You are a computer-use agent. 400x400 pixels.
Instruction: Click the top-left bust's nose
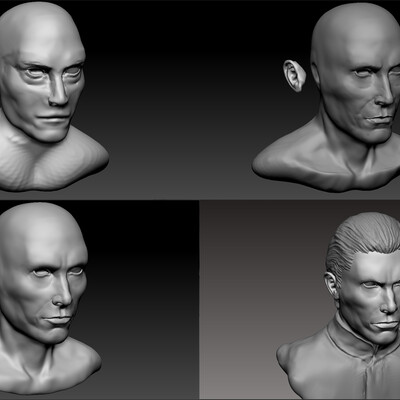point(58,93)
